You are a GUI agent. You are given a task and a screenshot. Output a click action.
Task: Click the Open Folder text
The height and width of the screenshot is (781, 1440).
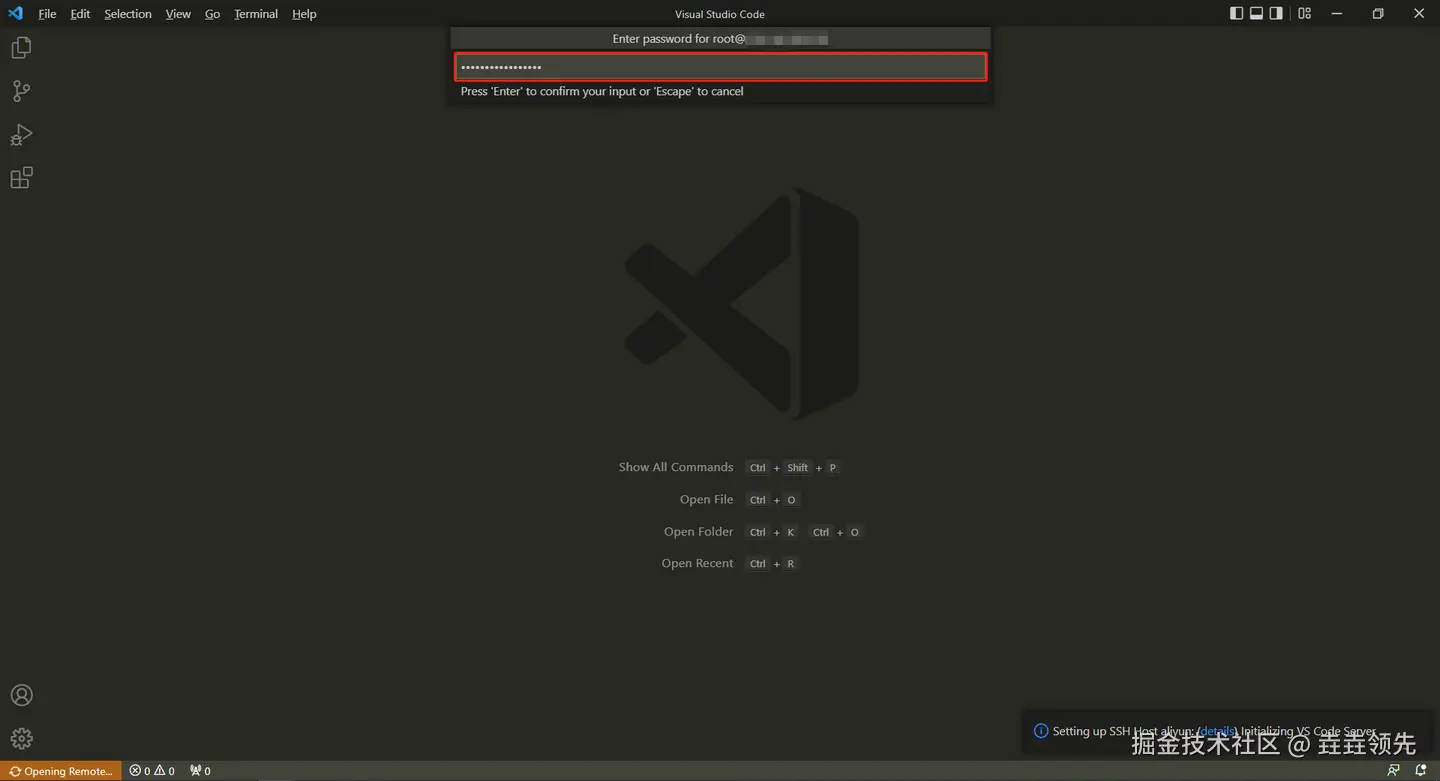(699, 531)
